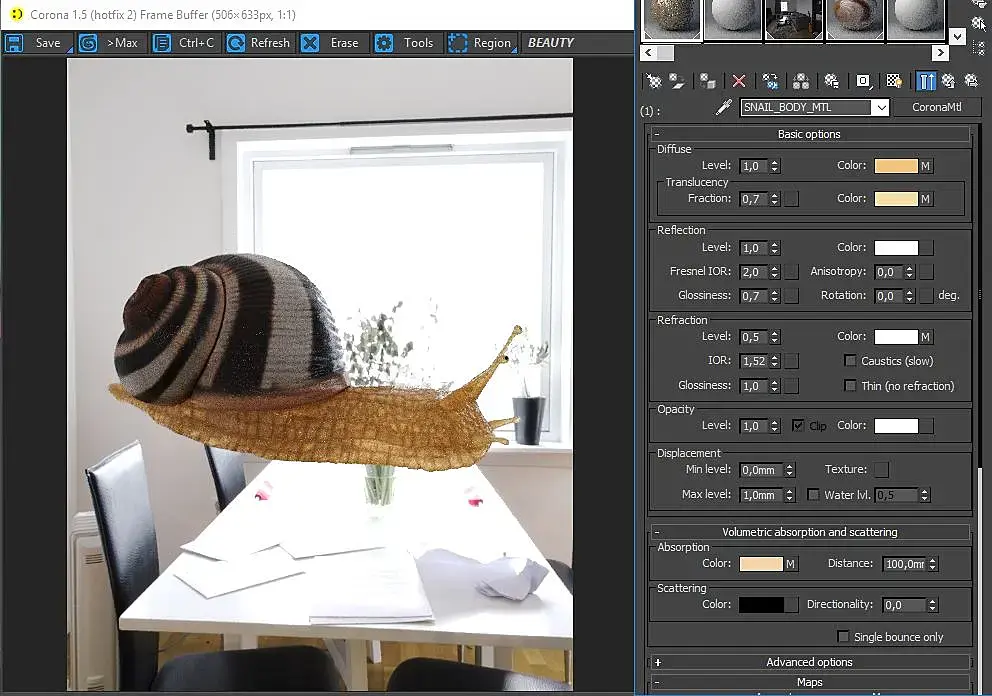992x696 pixels.
Task: Pick material with the eyedropper icon
Action: click(723, 107)
